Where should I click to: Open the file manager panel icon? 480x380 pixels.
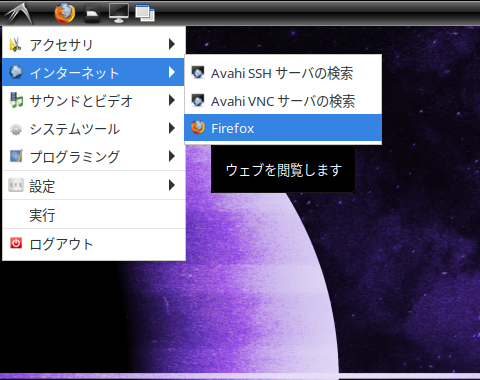(92, 13)
